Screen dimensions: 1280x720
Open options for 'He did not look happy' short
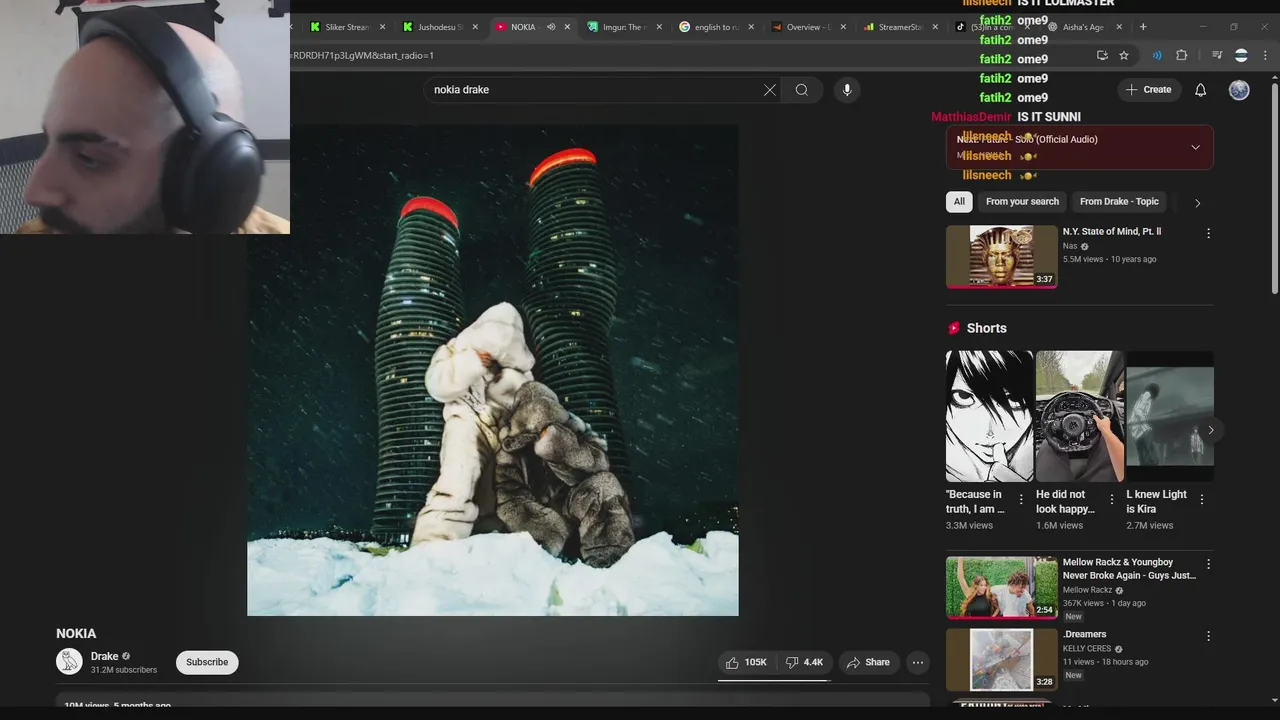pyautogui.click(x=1111, y=499)
